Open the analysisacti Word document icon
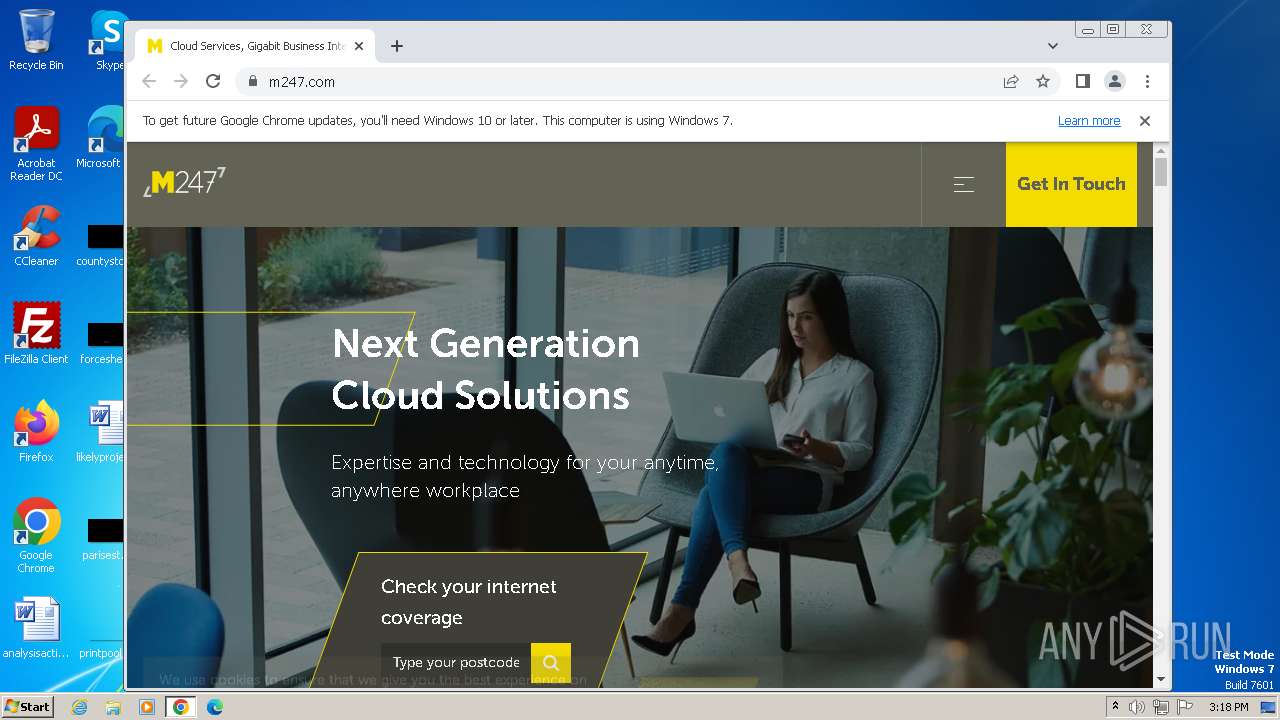Image resolution: width=1280 pixels, height=720 pixels. [36, 628]
